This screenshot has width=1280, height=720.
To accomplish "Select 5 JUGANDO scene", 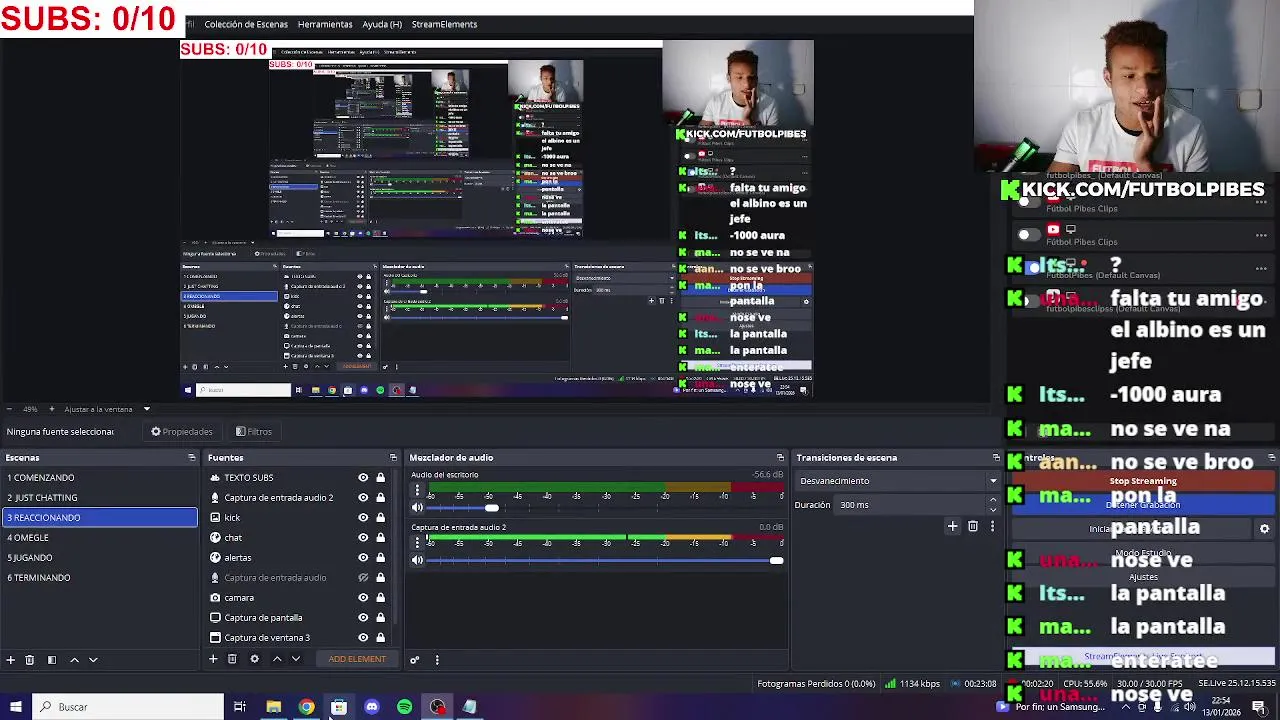I will (100, 558).
